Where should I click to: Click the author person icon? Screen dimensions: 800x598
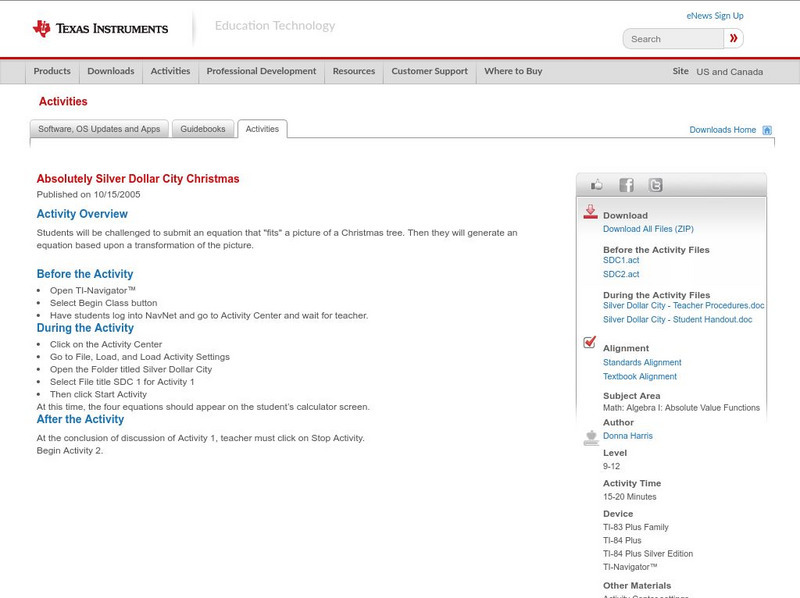point(590,437)
